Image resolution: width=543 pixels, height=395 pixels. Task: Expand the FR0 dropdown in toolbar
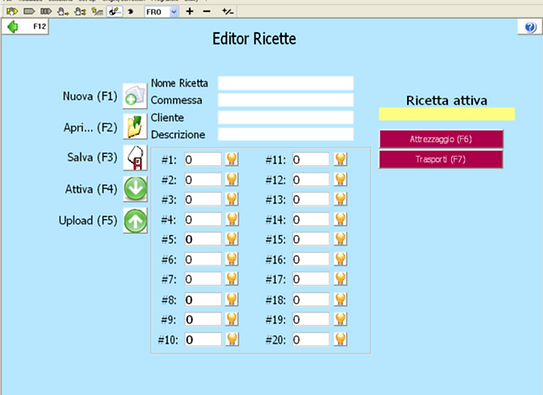[174, 12]
